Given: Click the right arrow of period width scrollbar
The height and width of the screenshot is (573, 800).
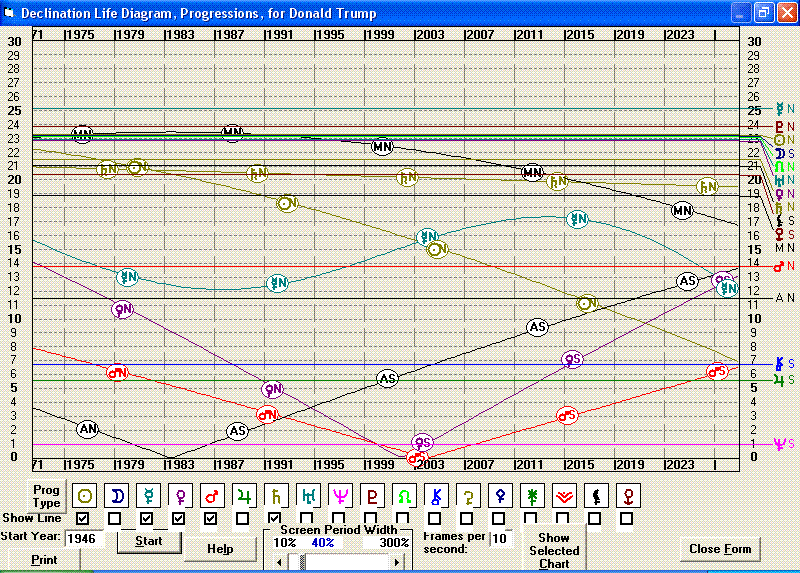Looking at the screenshot, I should 397,562.
